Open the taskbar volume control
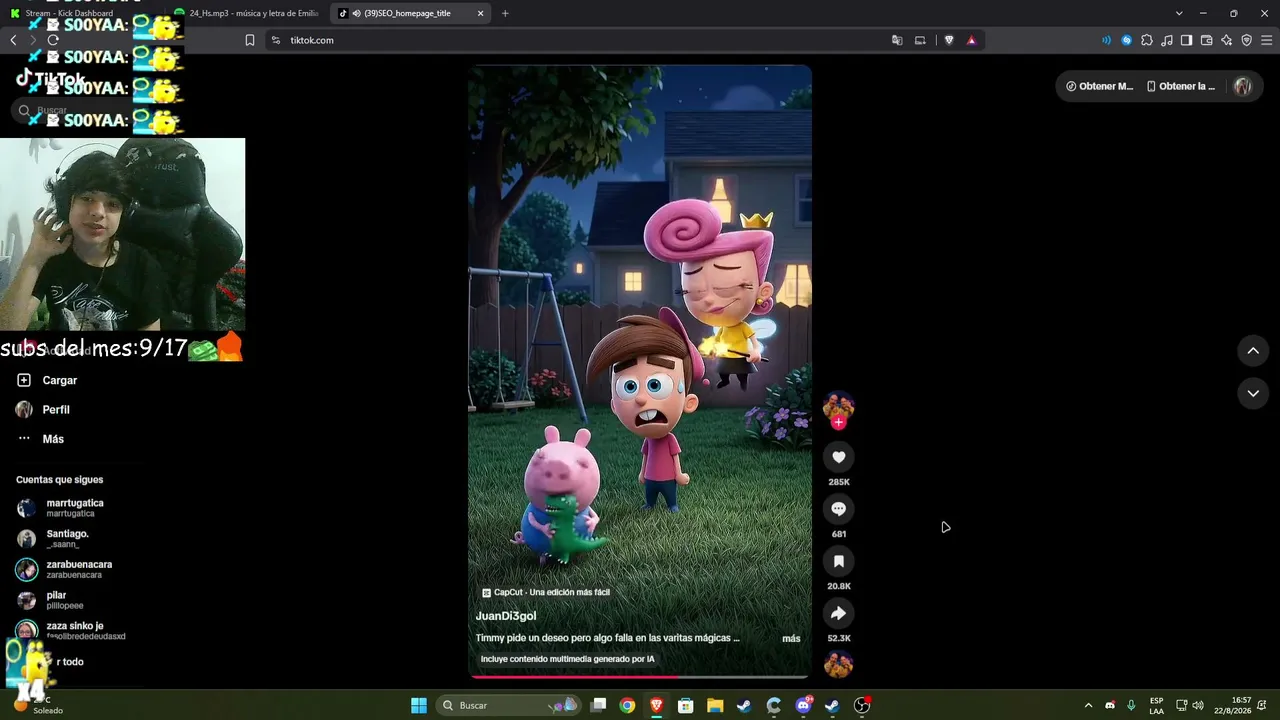Screen dimensions: 1280x720 (1198, 705)
